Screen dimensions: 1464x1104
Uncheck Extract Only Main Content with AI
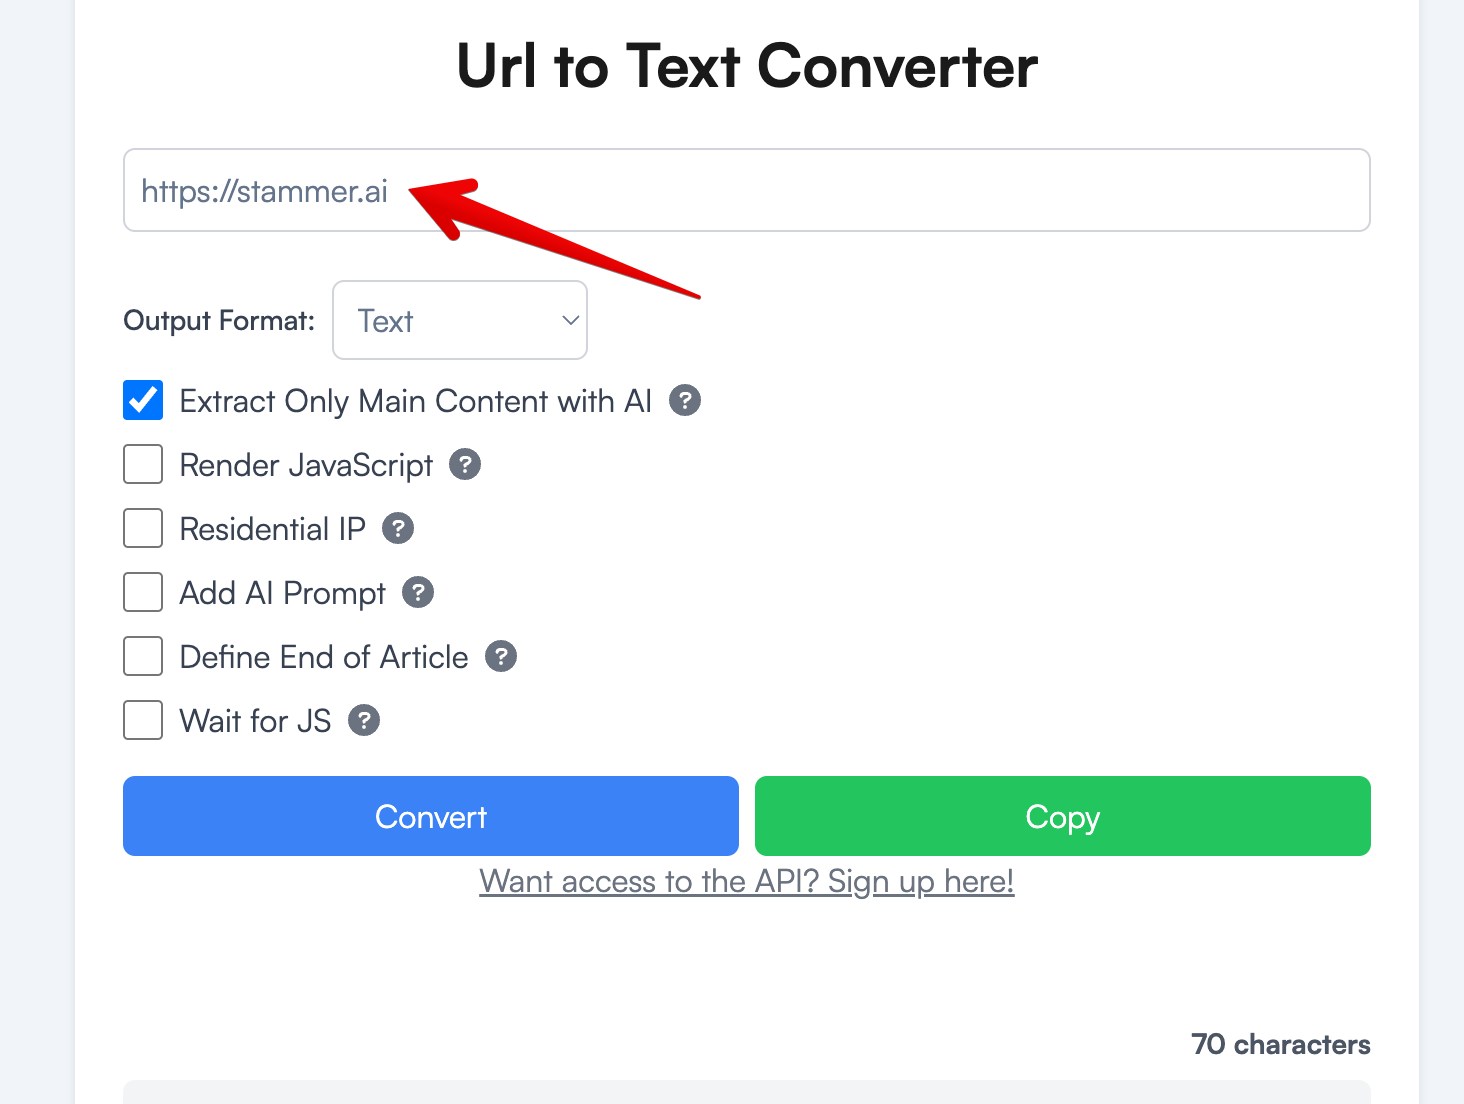point(142,400)
